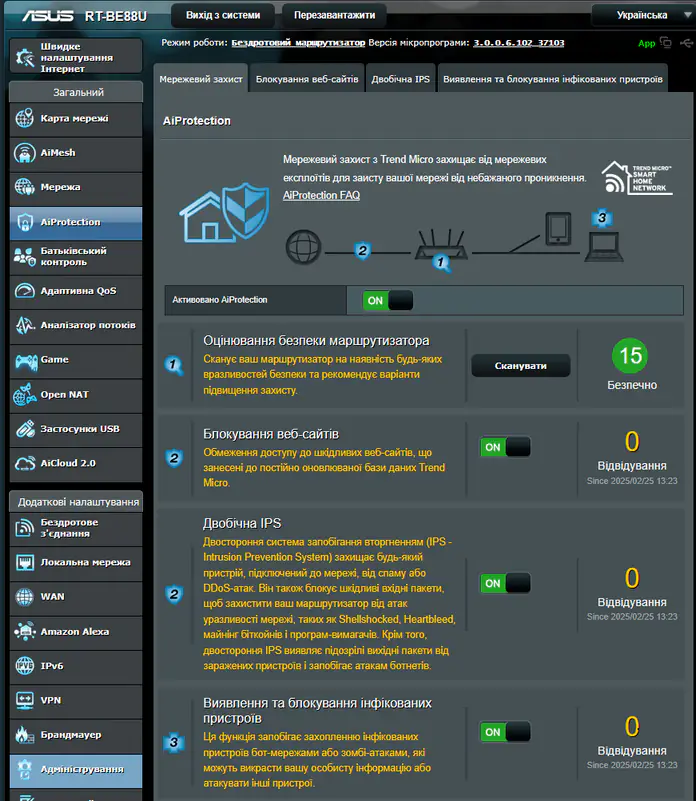Click the green 15 security score badge

pyautogui.click(x=631, y=356)
